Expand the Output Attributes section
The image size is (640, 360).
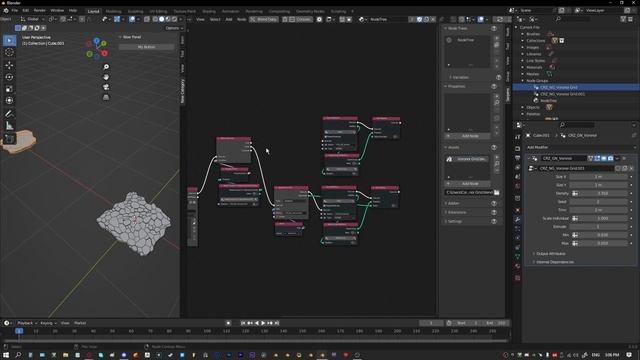tap(551, 254)
